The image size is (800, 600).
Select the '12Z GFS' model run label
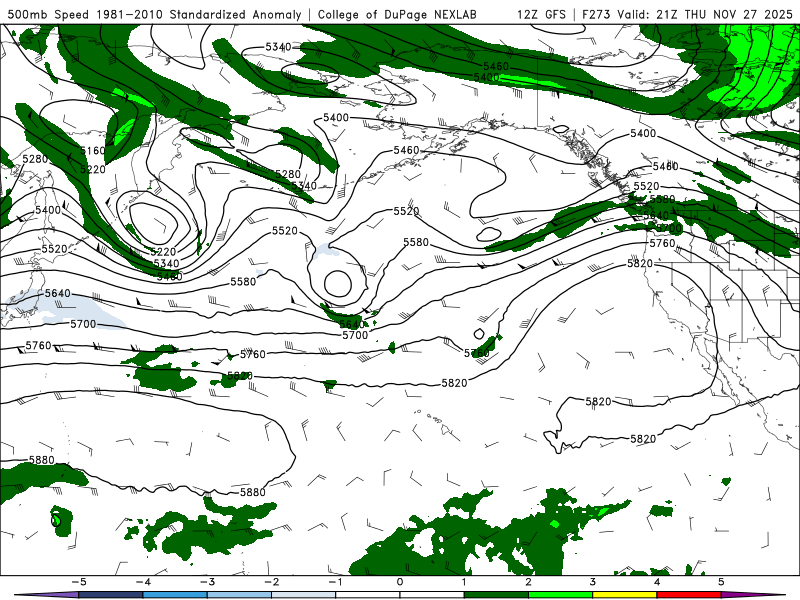pos(541,14)
